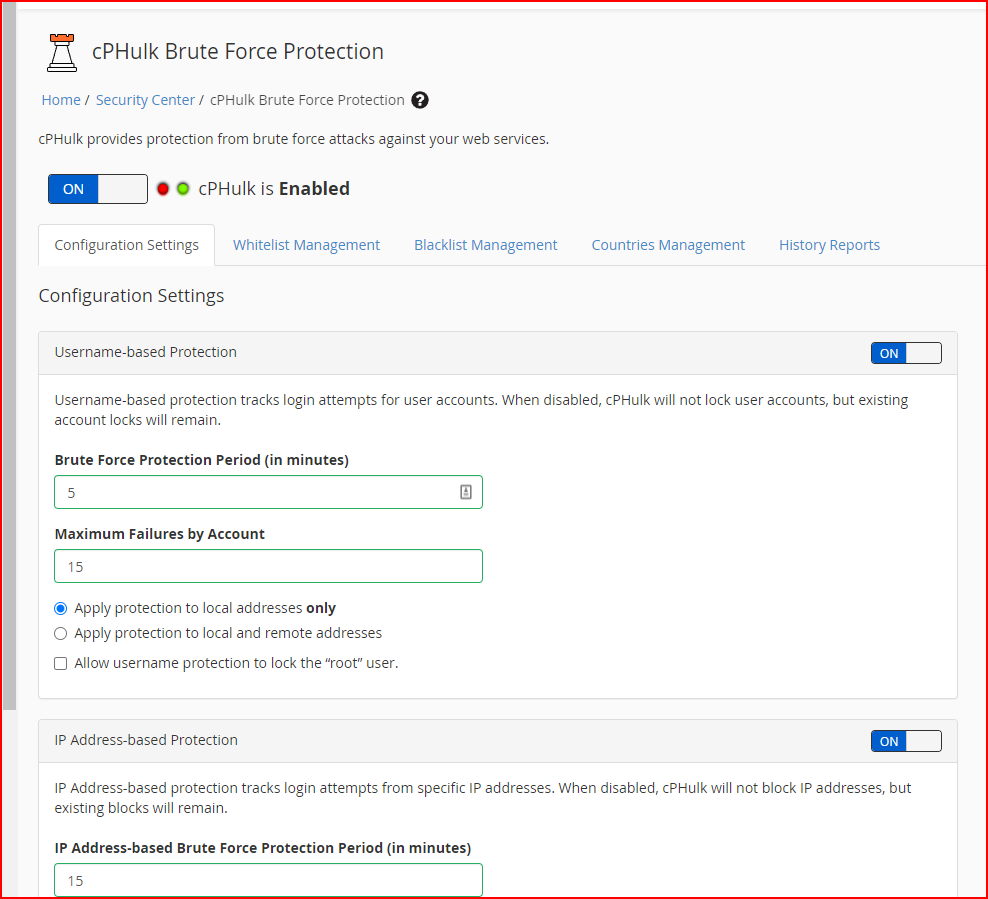
Task: Select 'Apply protection to local addresses only'
Action: (60, 609)
